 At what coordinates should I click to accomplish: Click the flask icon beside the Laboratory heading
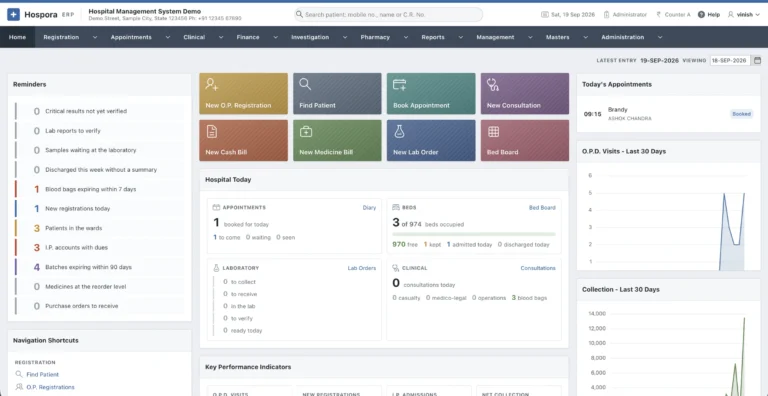(x=216, y=268)
